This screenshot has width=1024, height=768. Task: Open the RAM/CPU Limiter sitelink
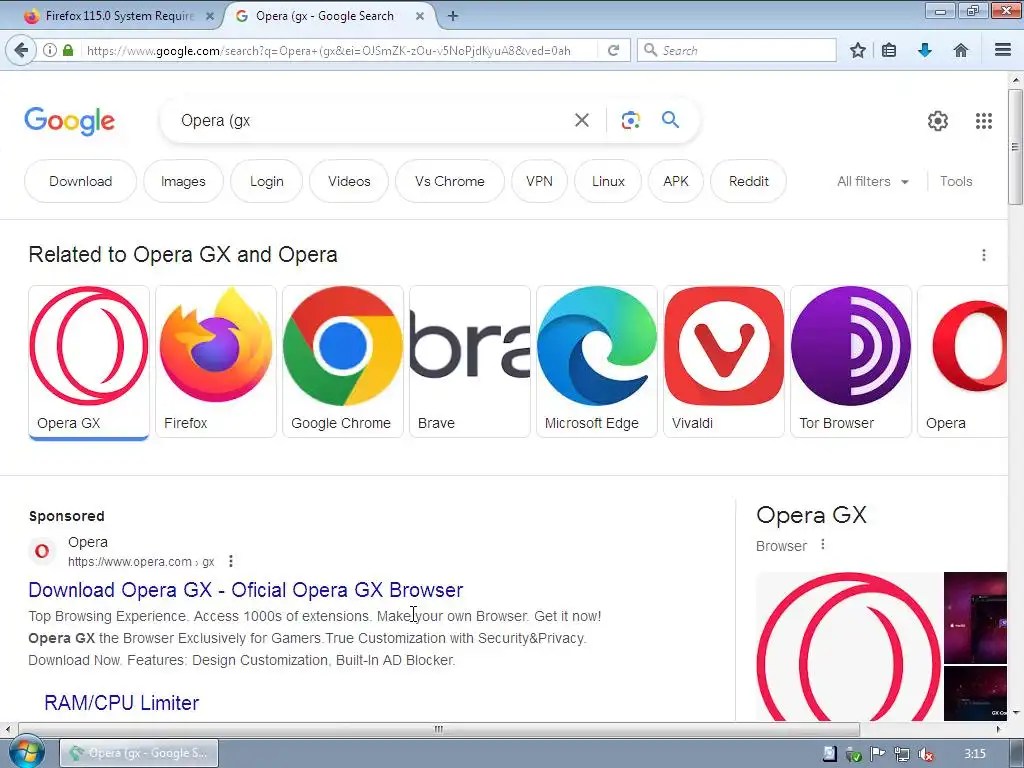pos(121,703)
